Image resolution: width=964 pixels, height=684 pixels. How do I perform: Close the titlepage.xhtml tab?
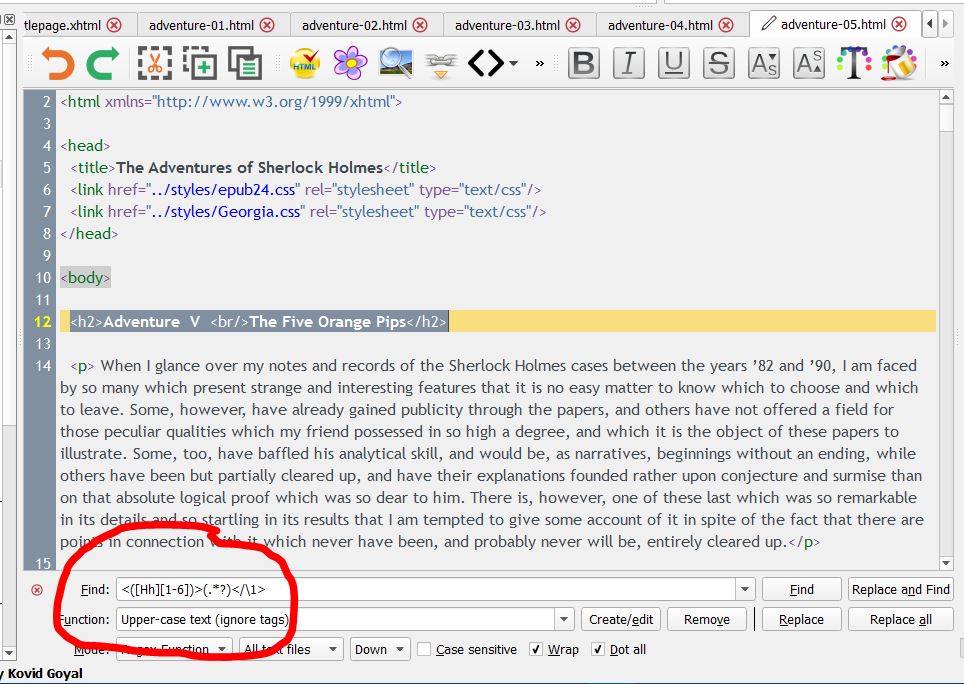[x=114, y=25]
